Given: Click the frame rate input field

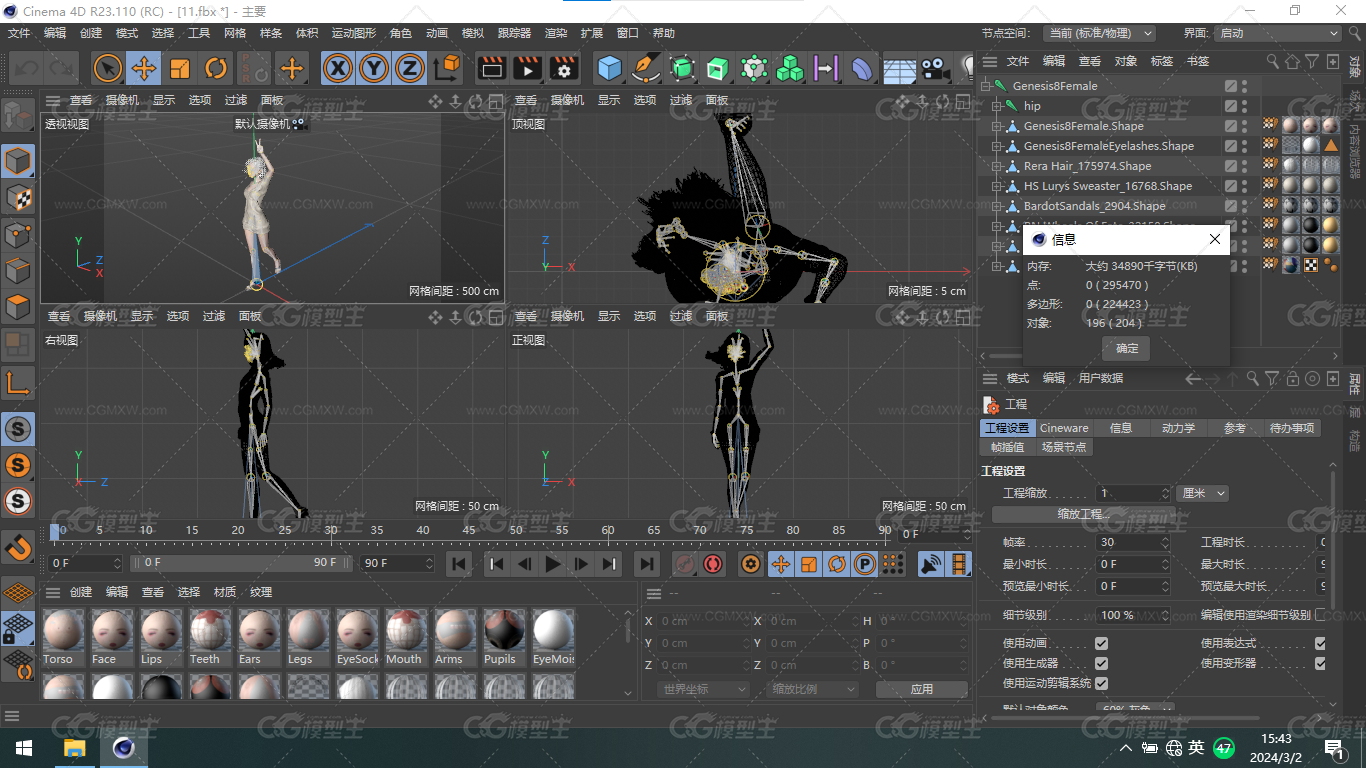Looking at the screenshot, I should click(1133, 542).
